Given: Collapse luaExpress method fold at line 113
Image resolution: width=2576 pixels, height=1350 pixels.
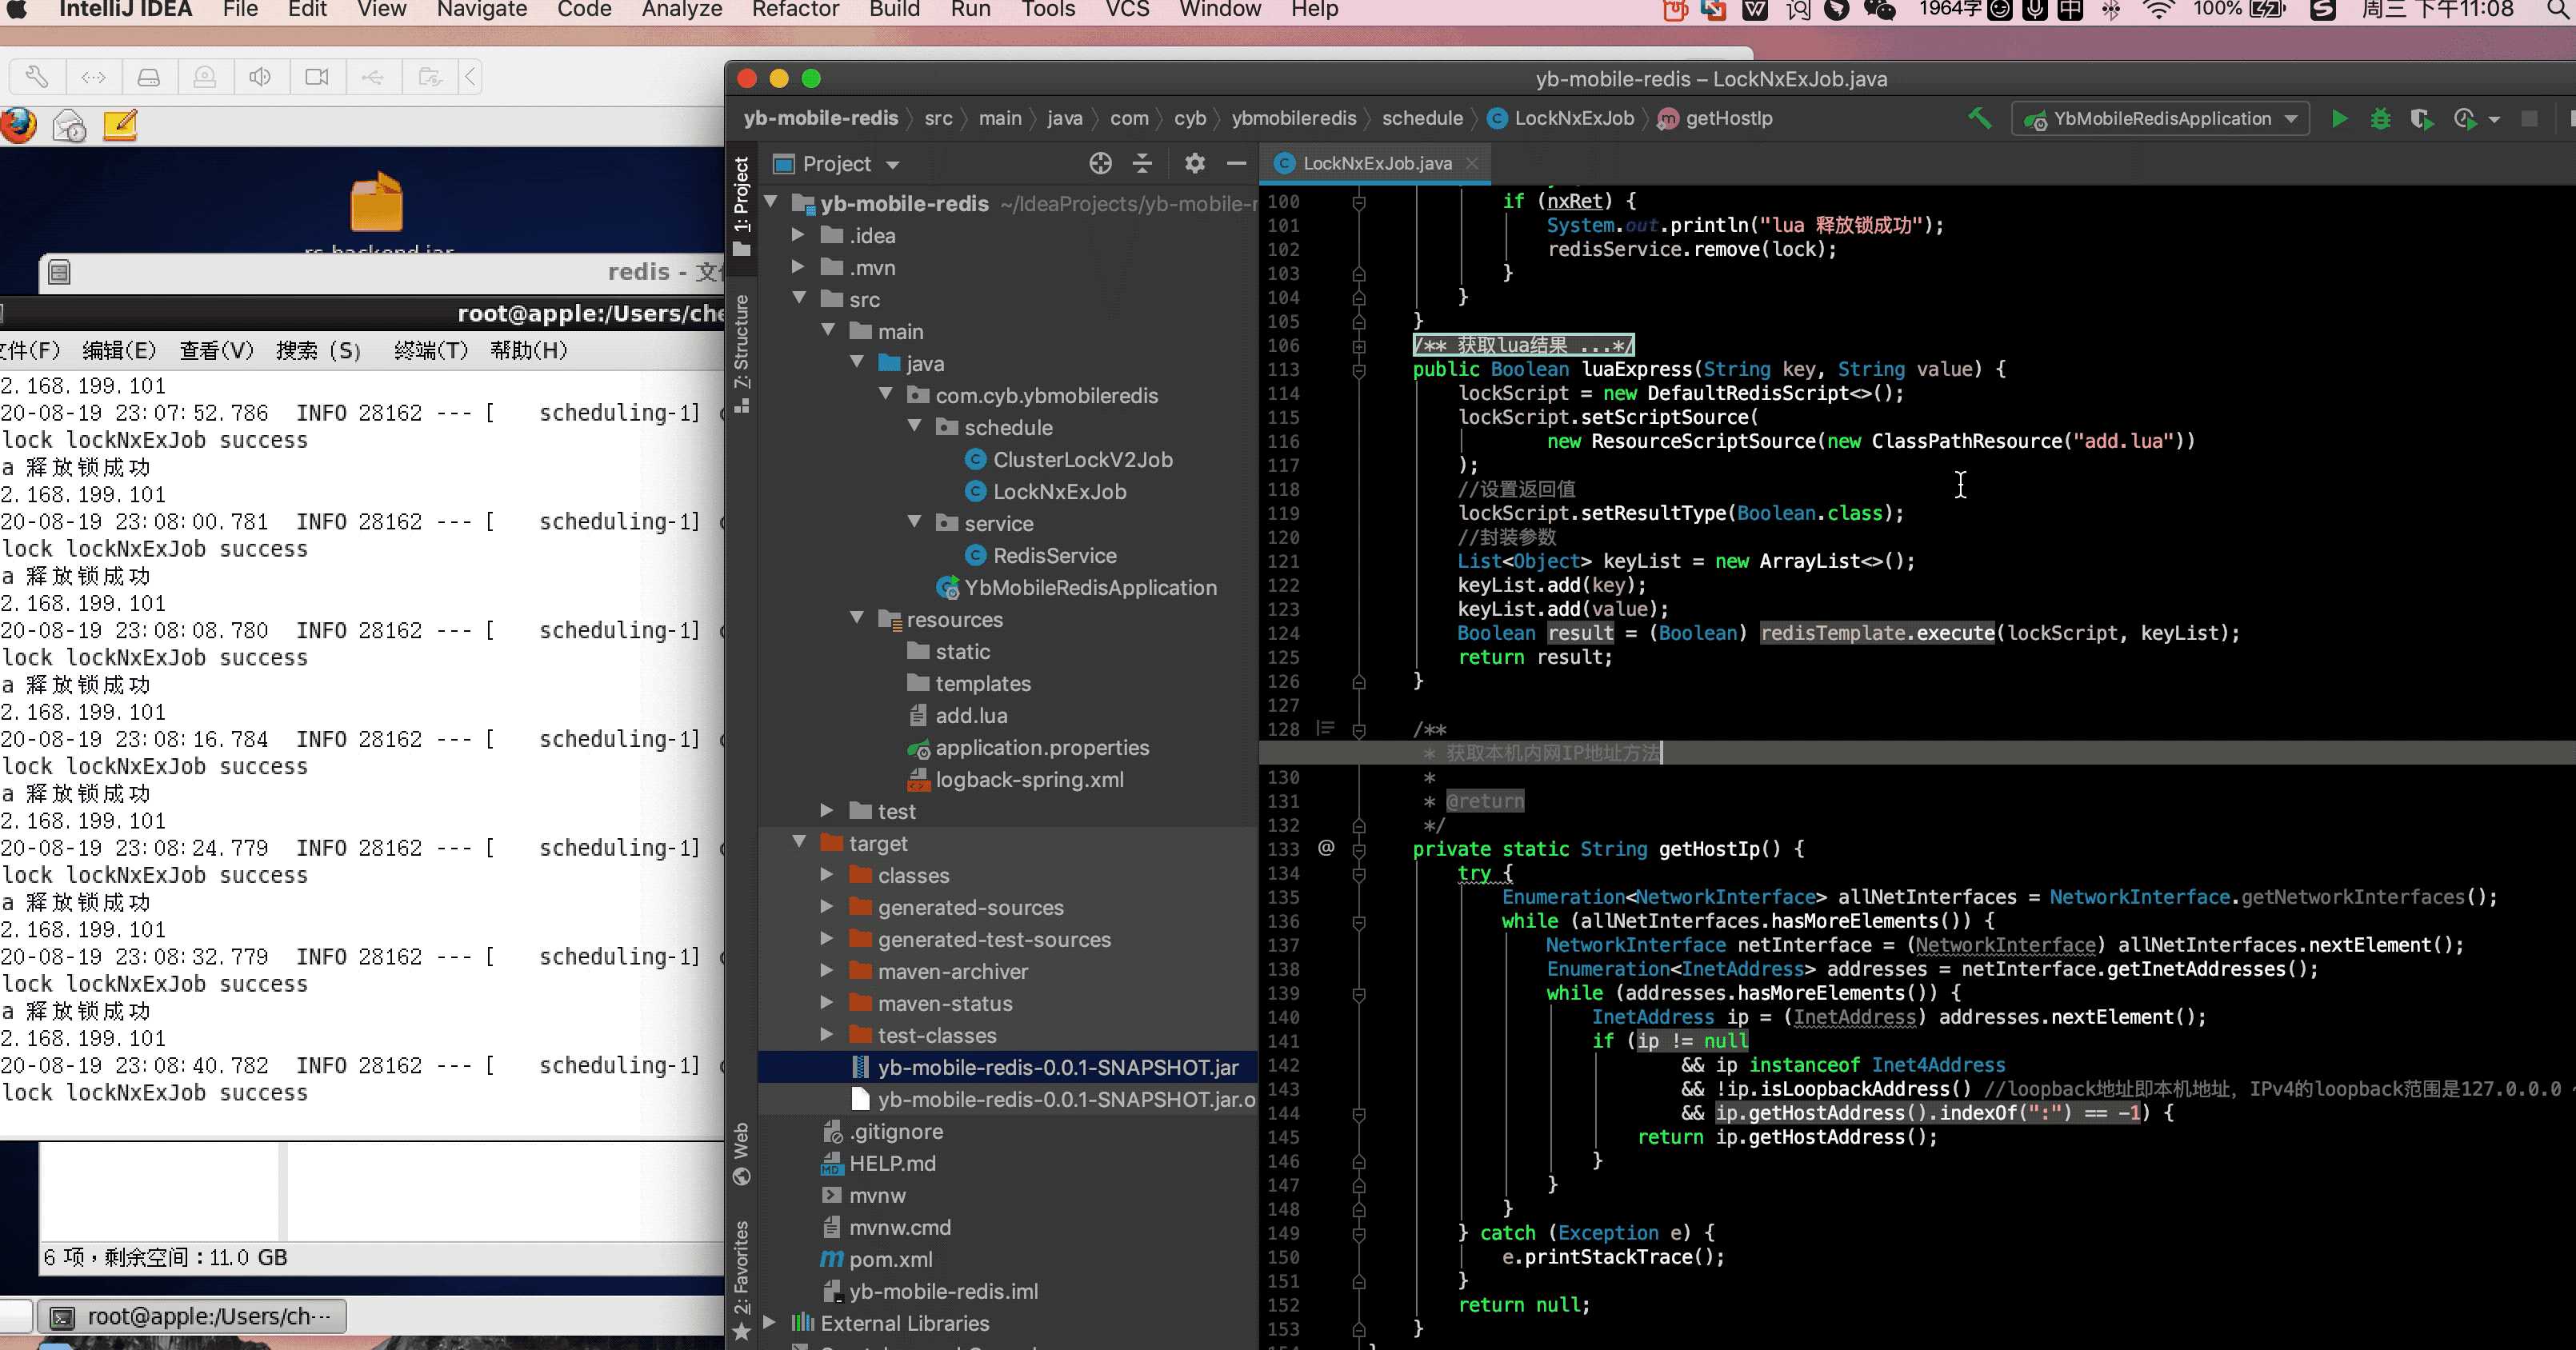Looking at the screenshot, I should point(1359,370).
